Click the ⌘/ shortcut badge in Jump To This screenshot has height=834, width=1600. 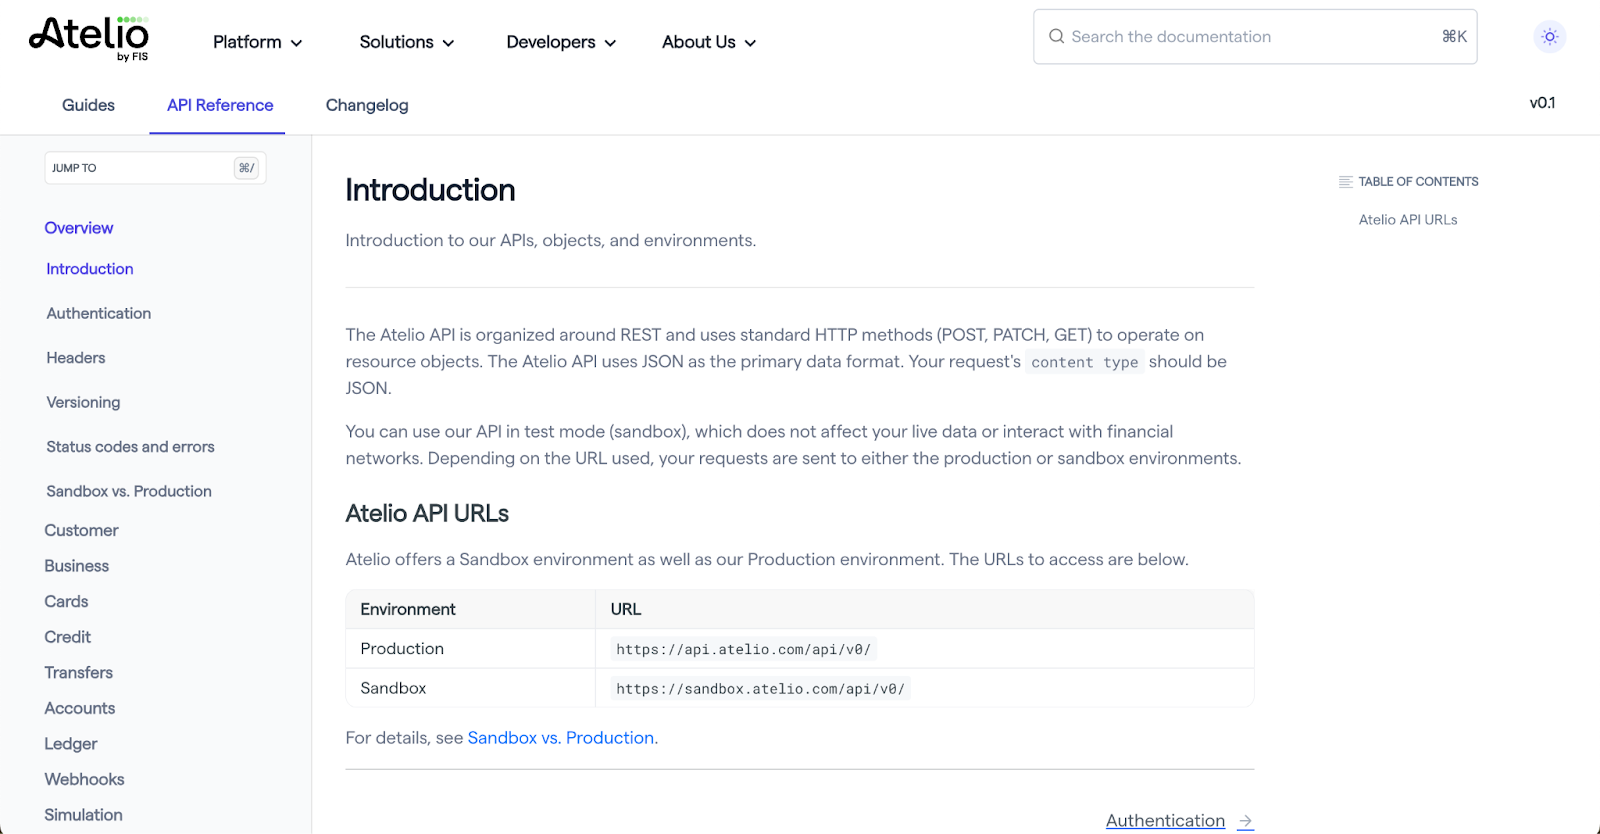click(246, 168)
